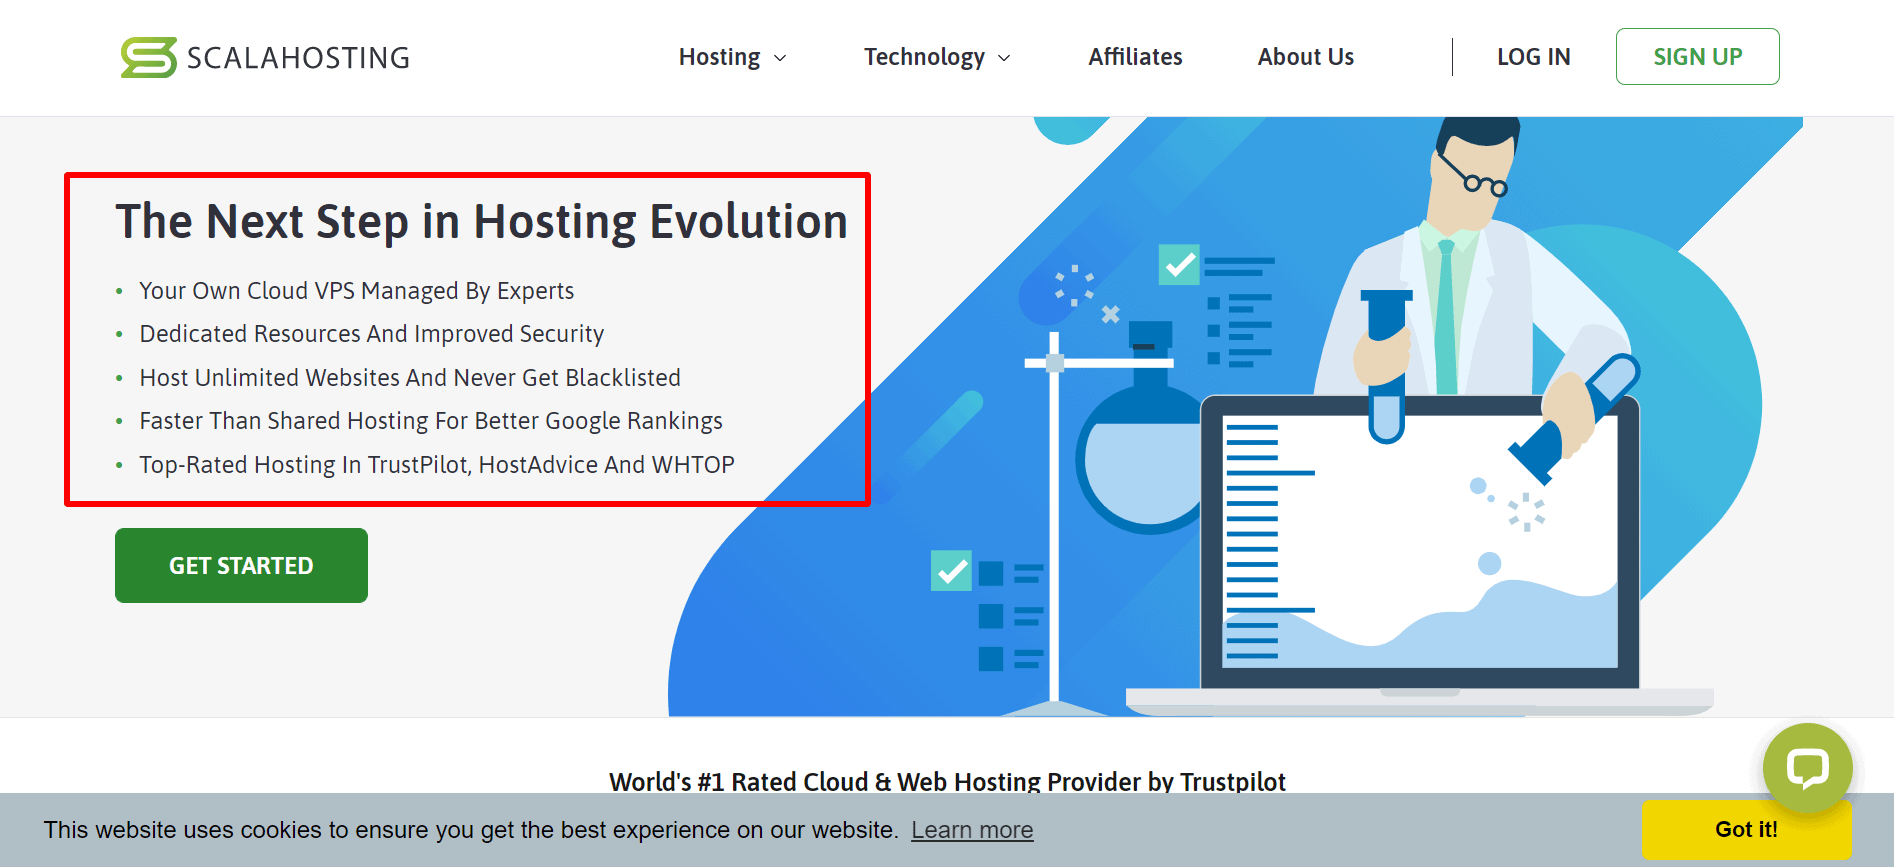The height and width of the screenshot is (867, 1894).
Task: Expand the Hosting menu chevron
Action: 781,58
